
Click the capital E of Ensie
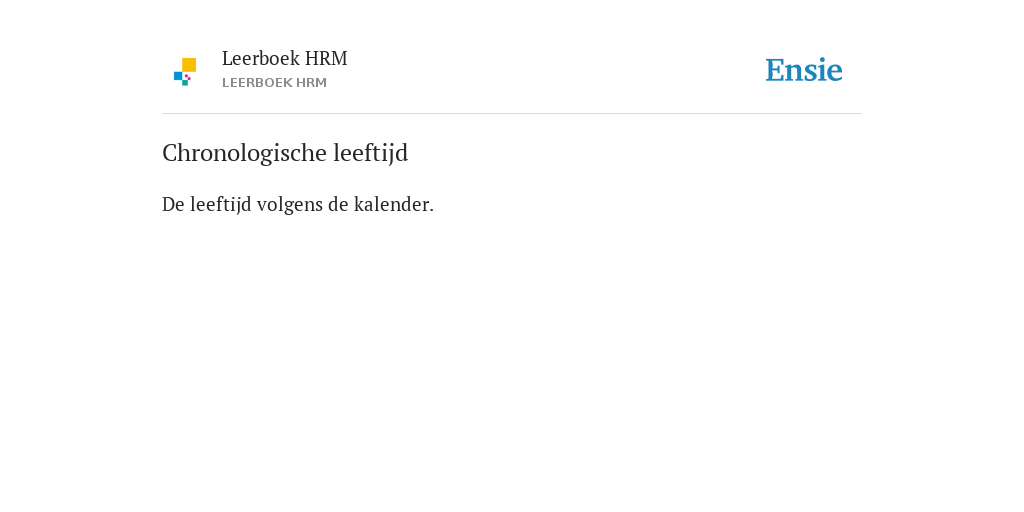(775, 71)
